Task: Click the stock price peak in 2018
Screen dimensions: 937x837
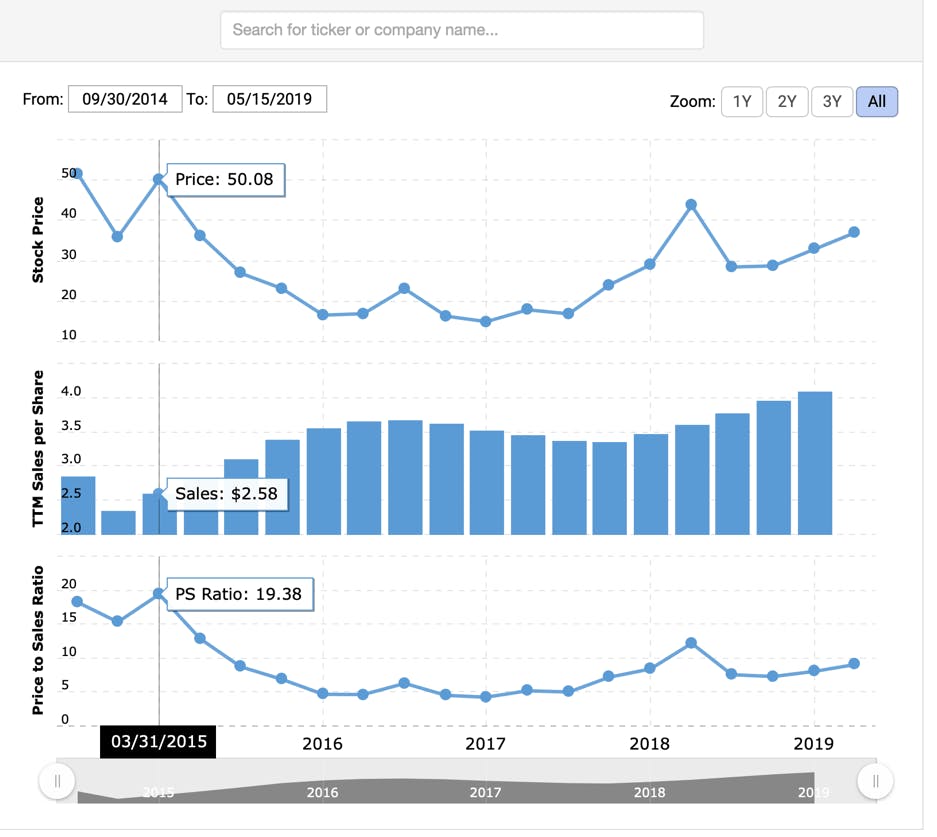Action: [691, 205]
